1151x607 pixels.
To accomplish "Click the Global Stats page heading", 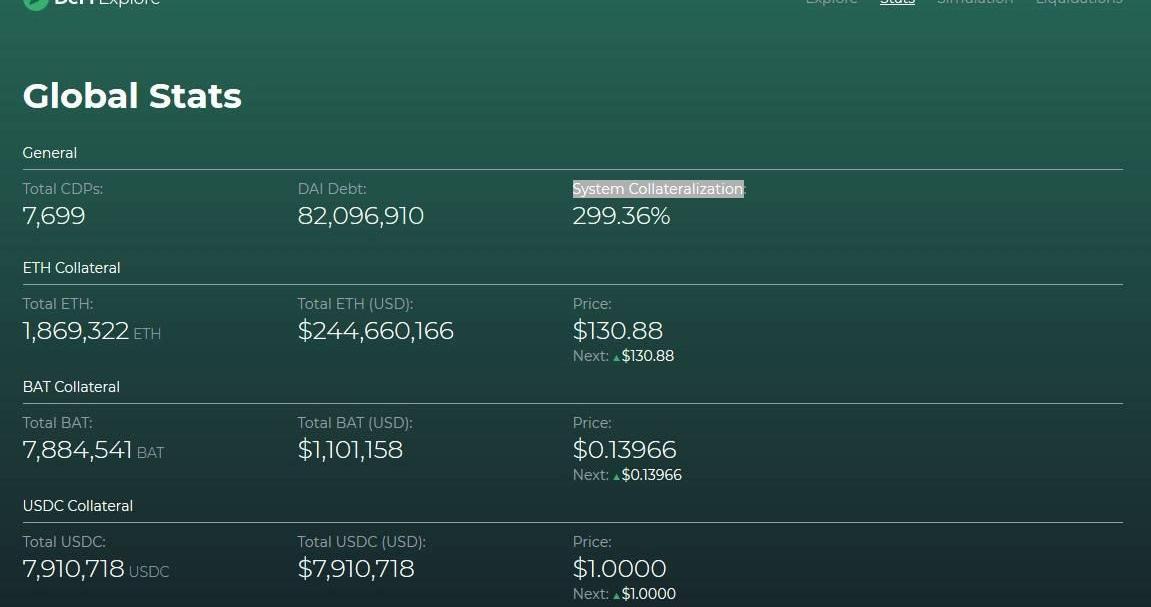I will [132, 96].
